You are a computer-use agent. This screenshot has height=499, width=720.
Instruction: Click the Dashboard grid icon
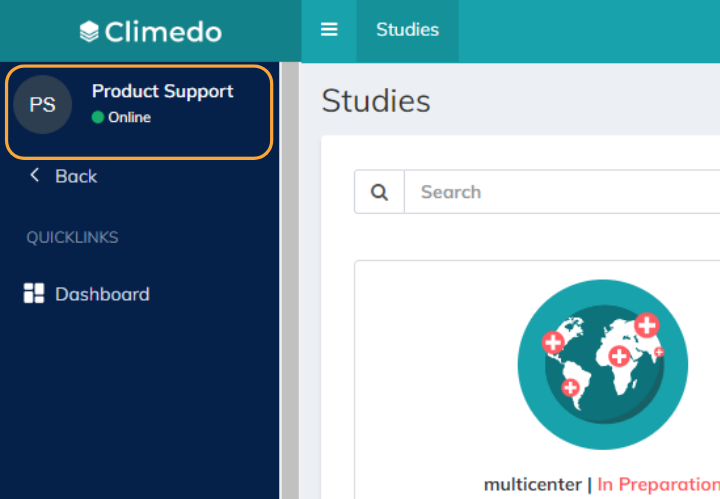34,293
